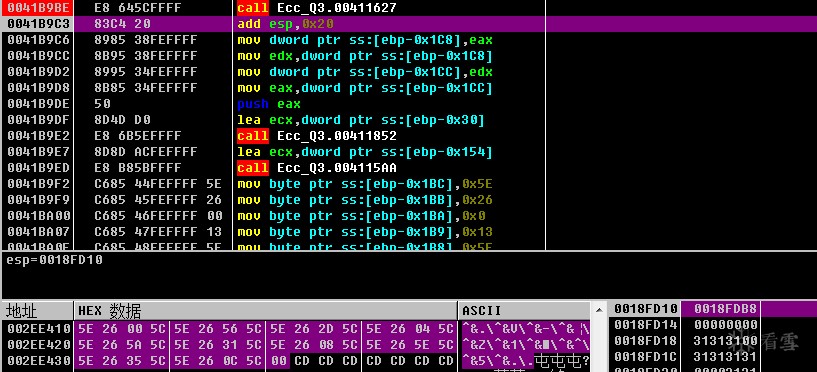Screen dimensions: 817x372
Task: Select stack value 0018FDB8
Action: [725, 308]
